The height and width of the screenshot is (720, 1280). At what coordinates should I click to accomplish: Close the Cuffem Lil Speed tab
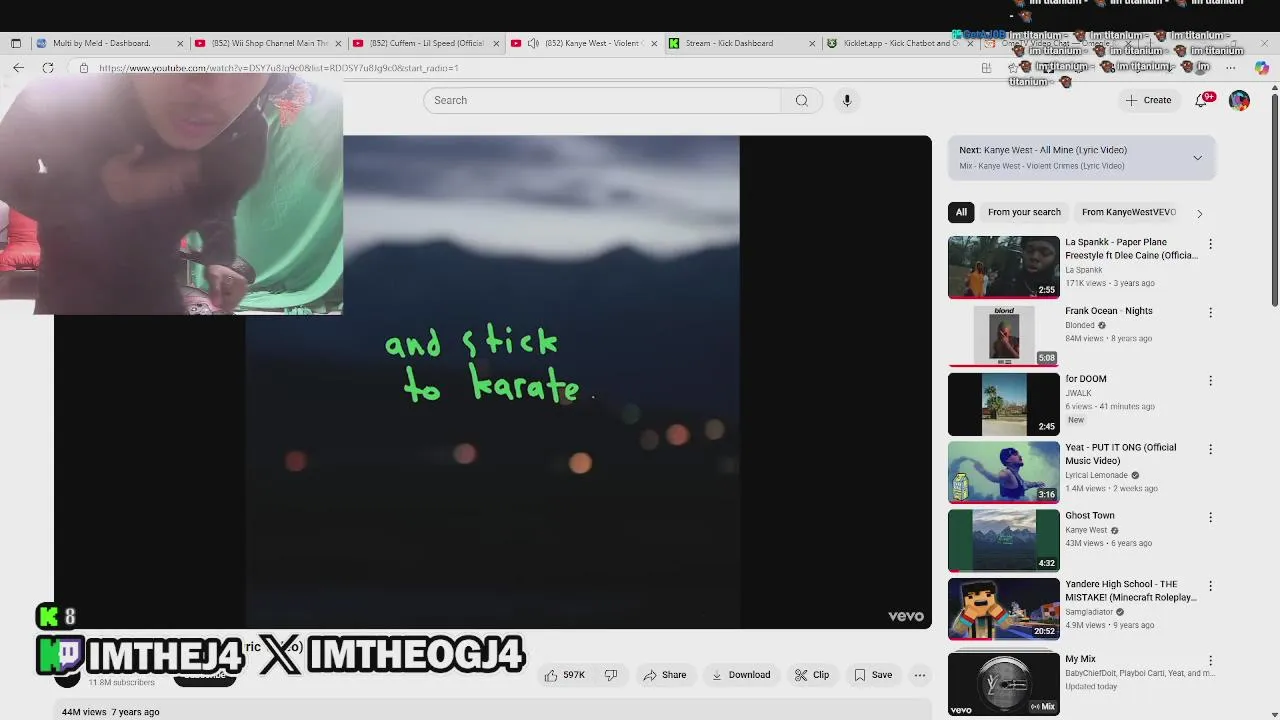click(x=496, y=43)
